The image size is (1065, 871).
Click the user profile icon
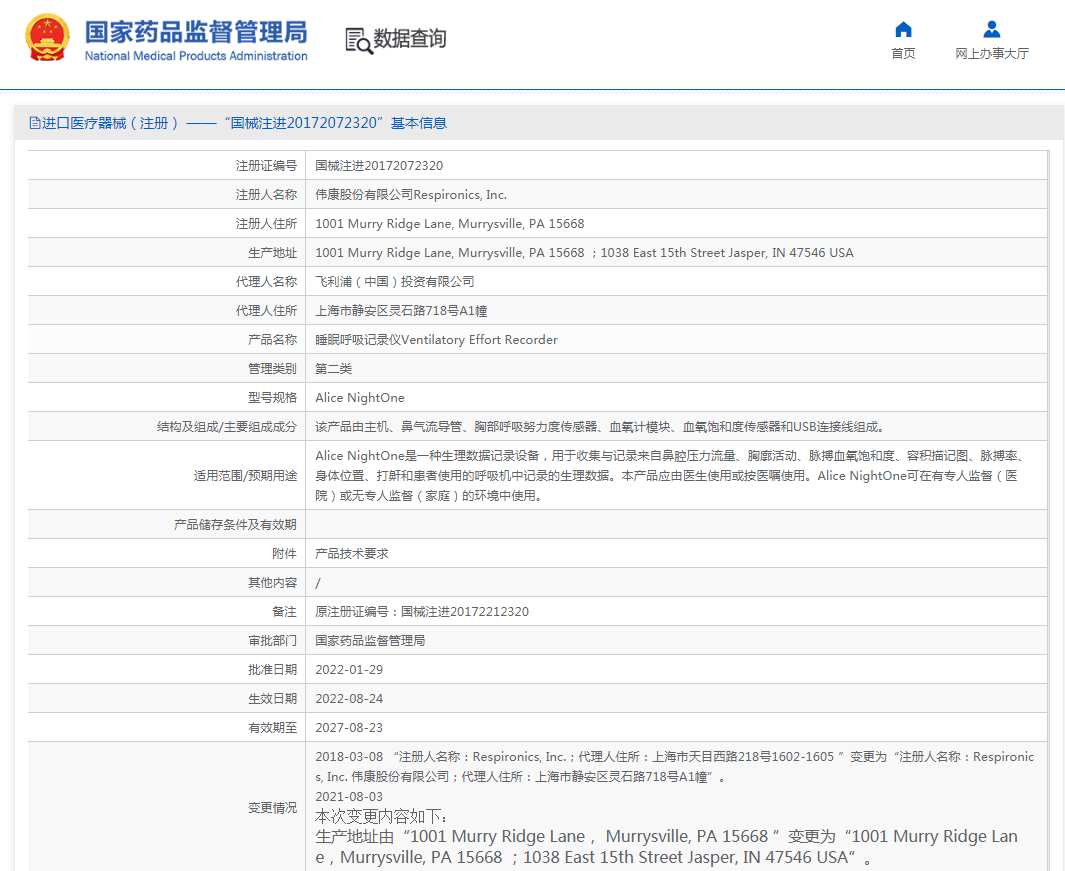coord(991,29)
